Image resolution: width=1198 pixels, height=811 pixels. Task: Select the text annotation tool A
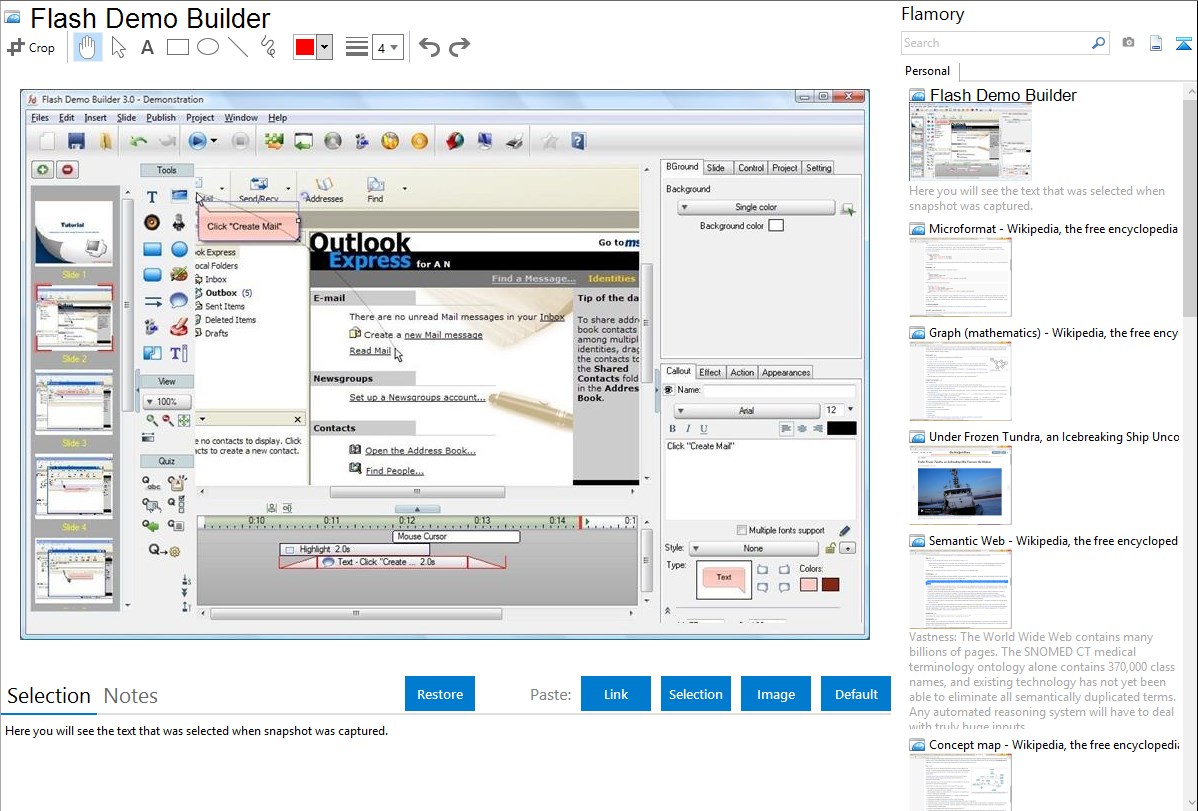click(147, 47)
